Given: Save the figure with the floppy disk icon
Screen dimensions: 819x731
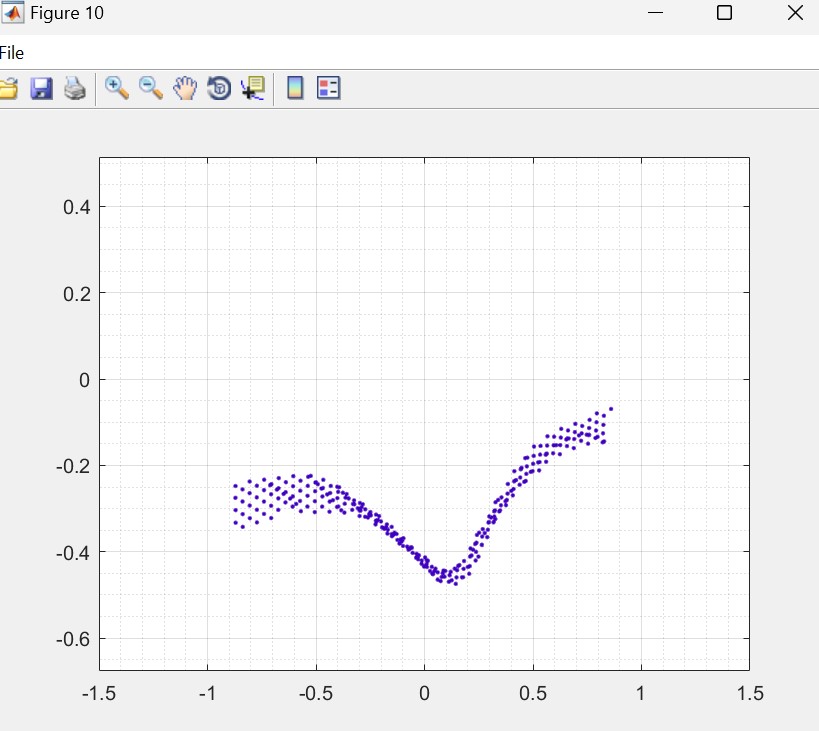Looking at the screenshot, I should click(x=41, y=89).
